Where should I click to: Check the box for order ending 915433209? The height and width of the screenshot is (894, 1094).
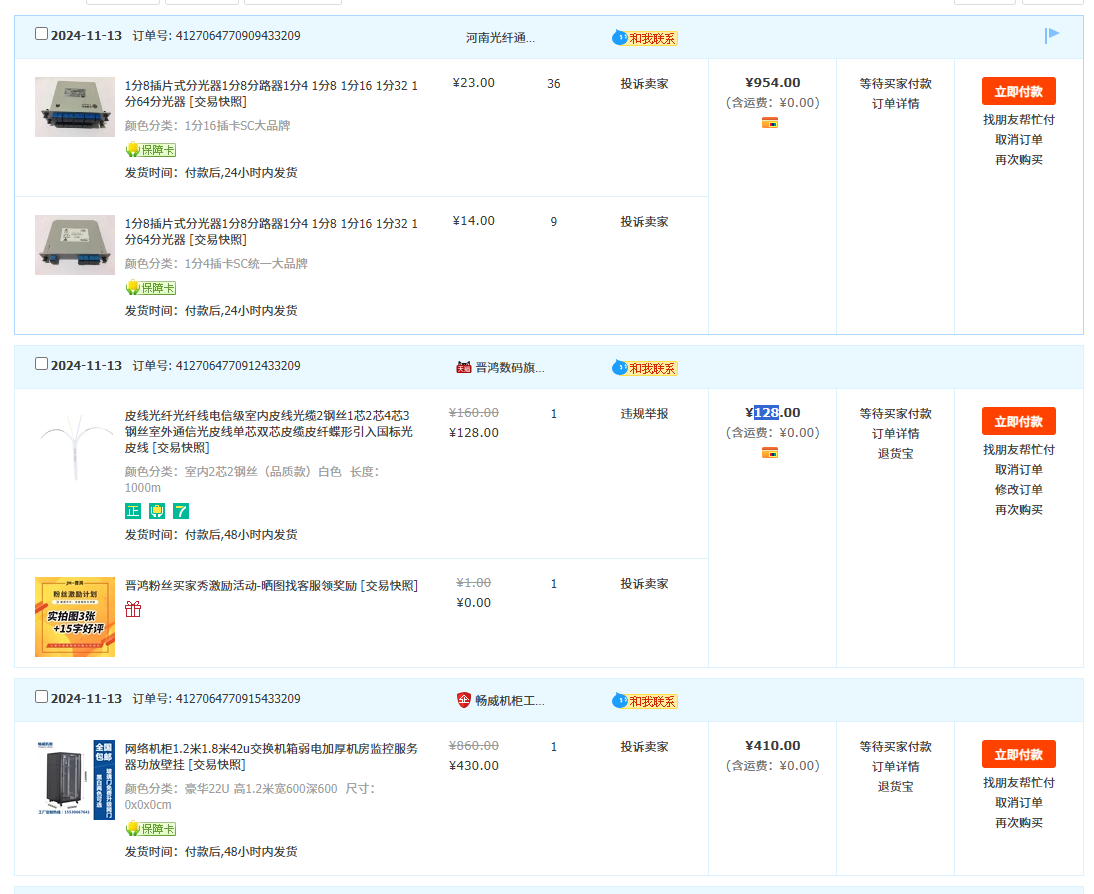(x=41, y=697)
